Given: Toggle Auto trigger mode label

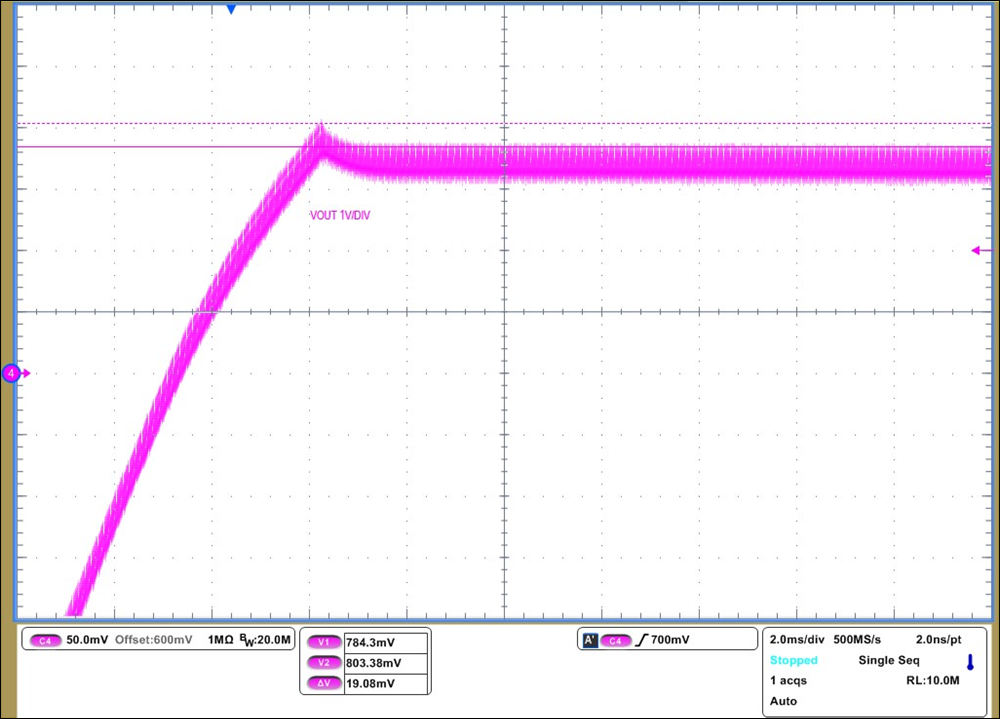Looking at the screenshot, I should click(x=783, y=701).
